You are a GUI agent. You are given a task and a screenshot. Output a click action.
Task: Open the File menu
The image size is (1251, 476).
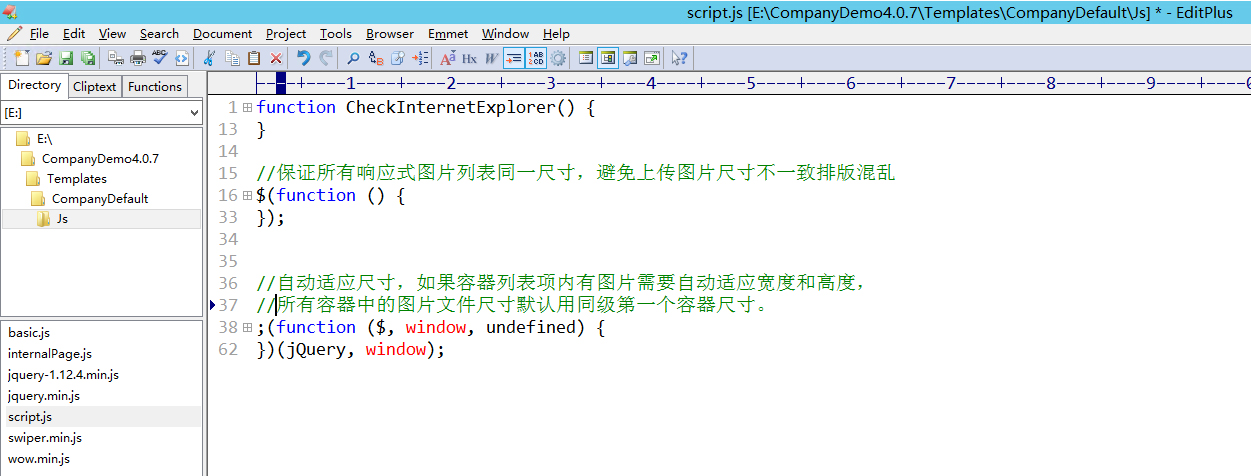click(x=39, y=34)
